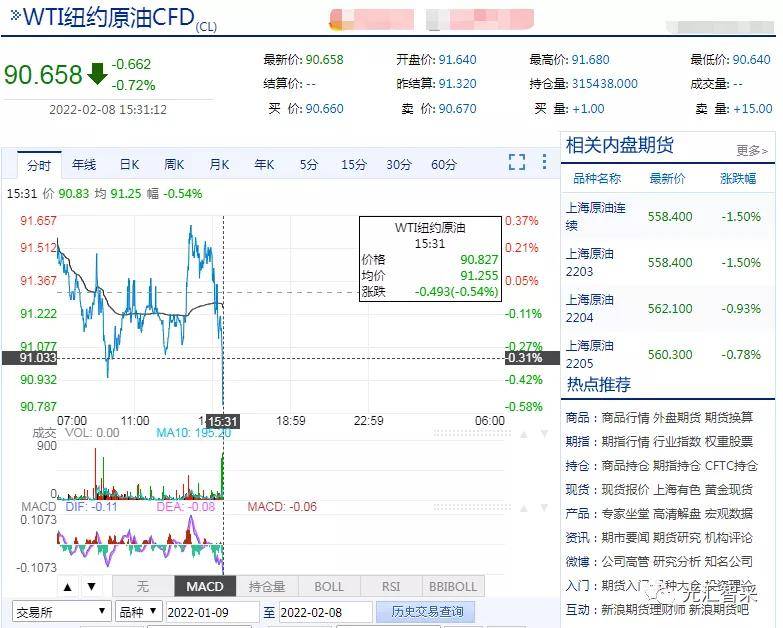Switch to the 日K chart tab

129,164
